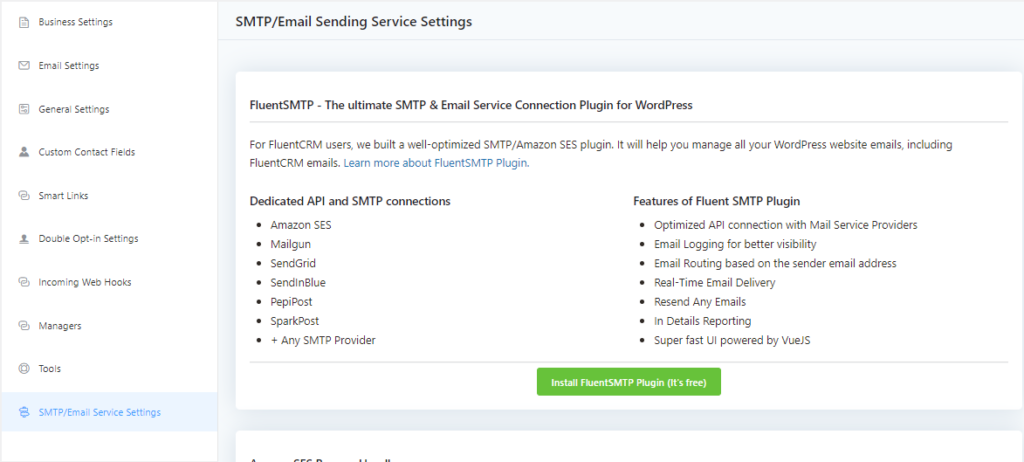
Task: Open the Managers section
Action: (x=108, y=325)
